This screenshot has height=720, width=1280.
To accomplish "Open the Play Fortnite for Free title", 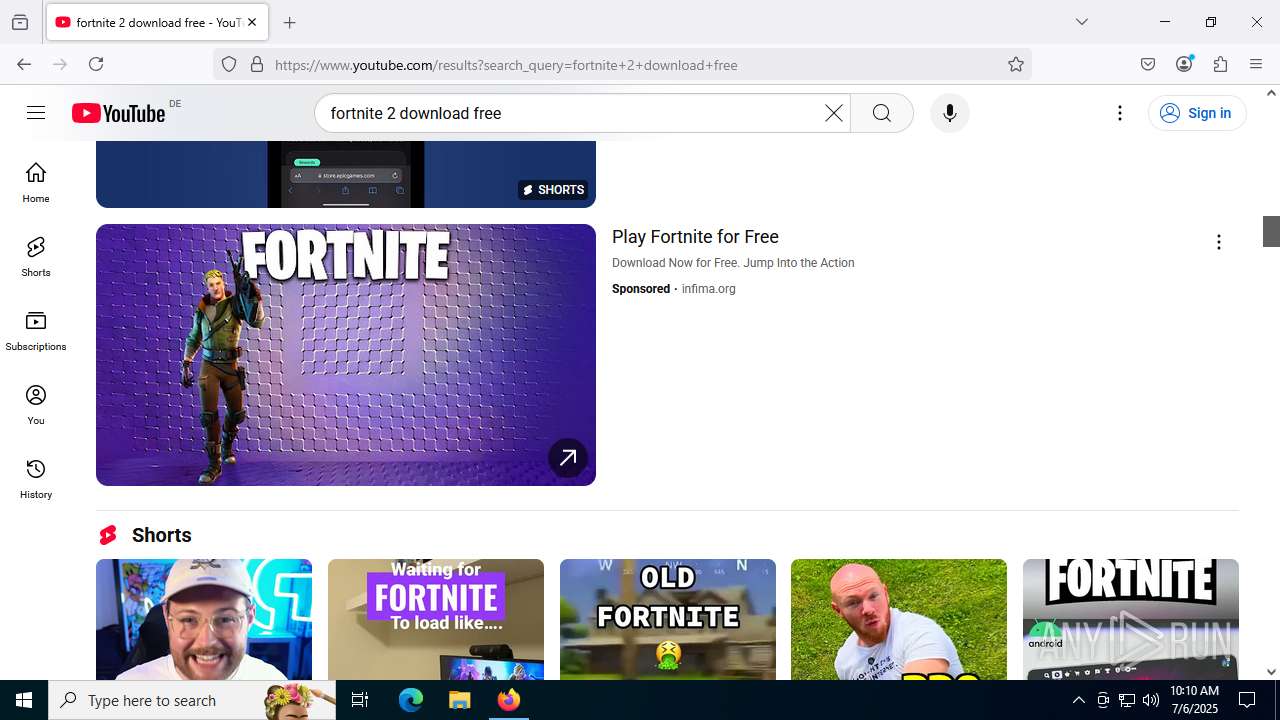I will 695,237.
